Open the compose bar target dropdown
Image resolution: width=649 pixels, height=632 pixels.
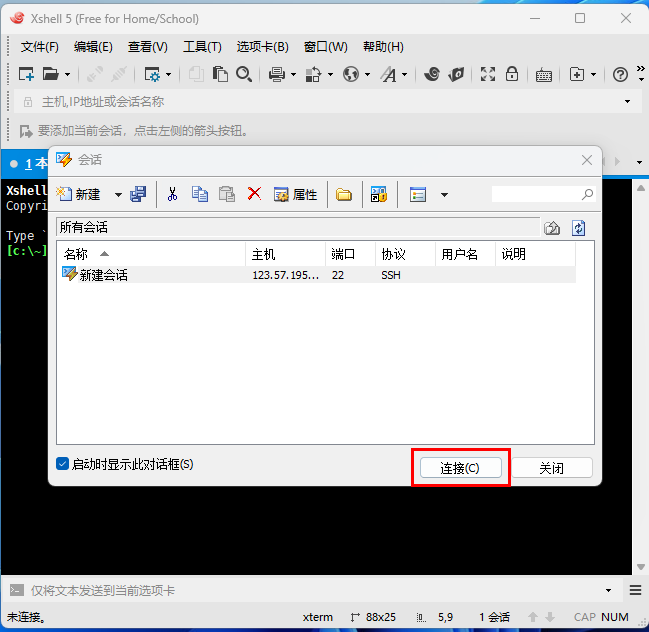click(608, 591)
